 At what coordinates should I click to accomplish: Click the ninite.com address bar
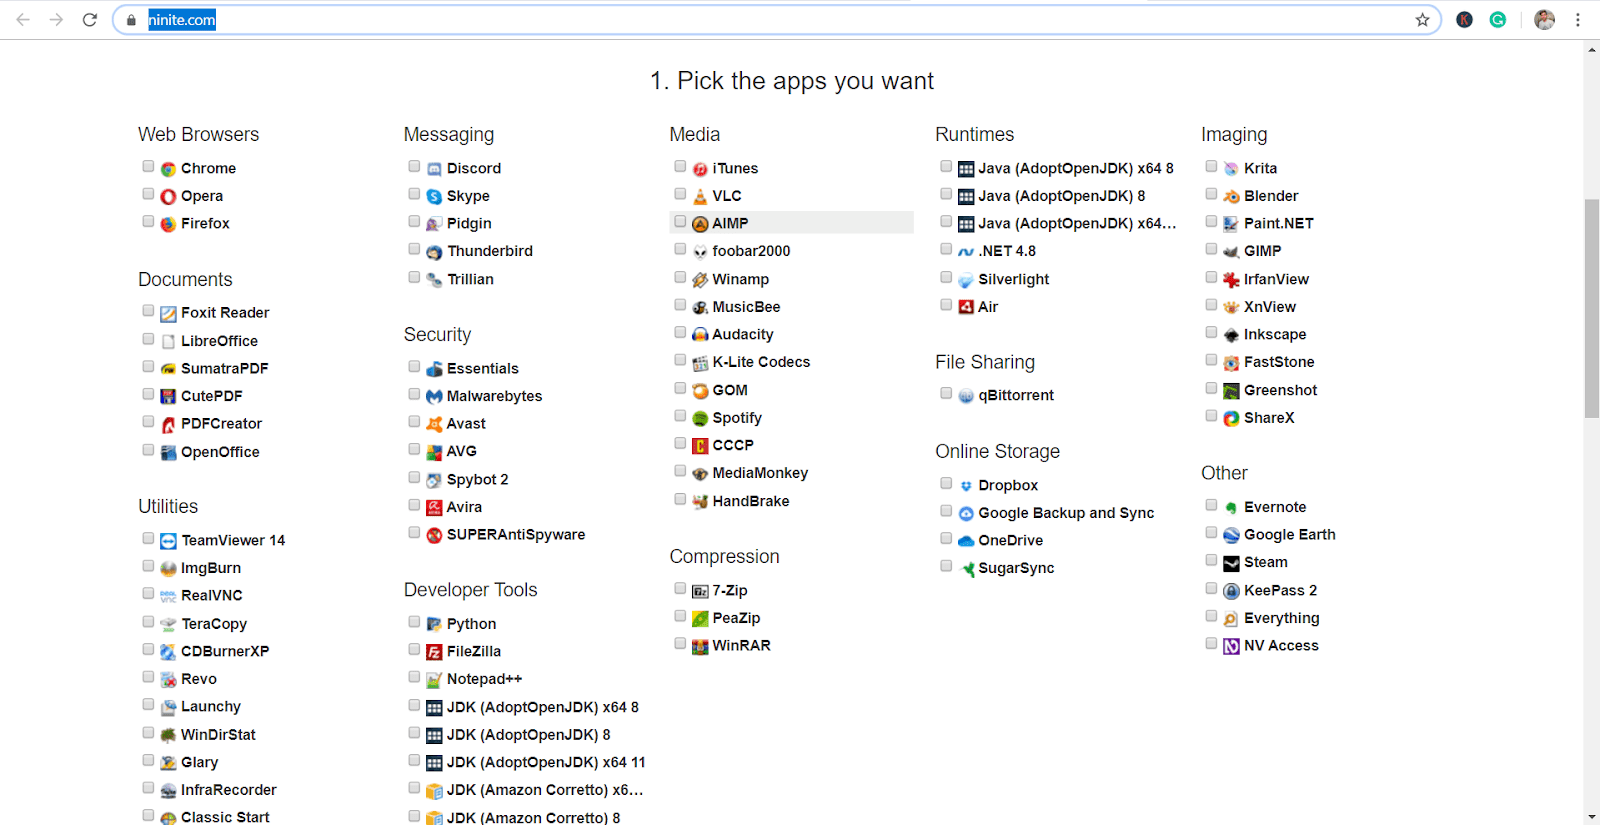776,20
